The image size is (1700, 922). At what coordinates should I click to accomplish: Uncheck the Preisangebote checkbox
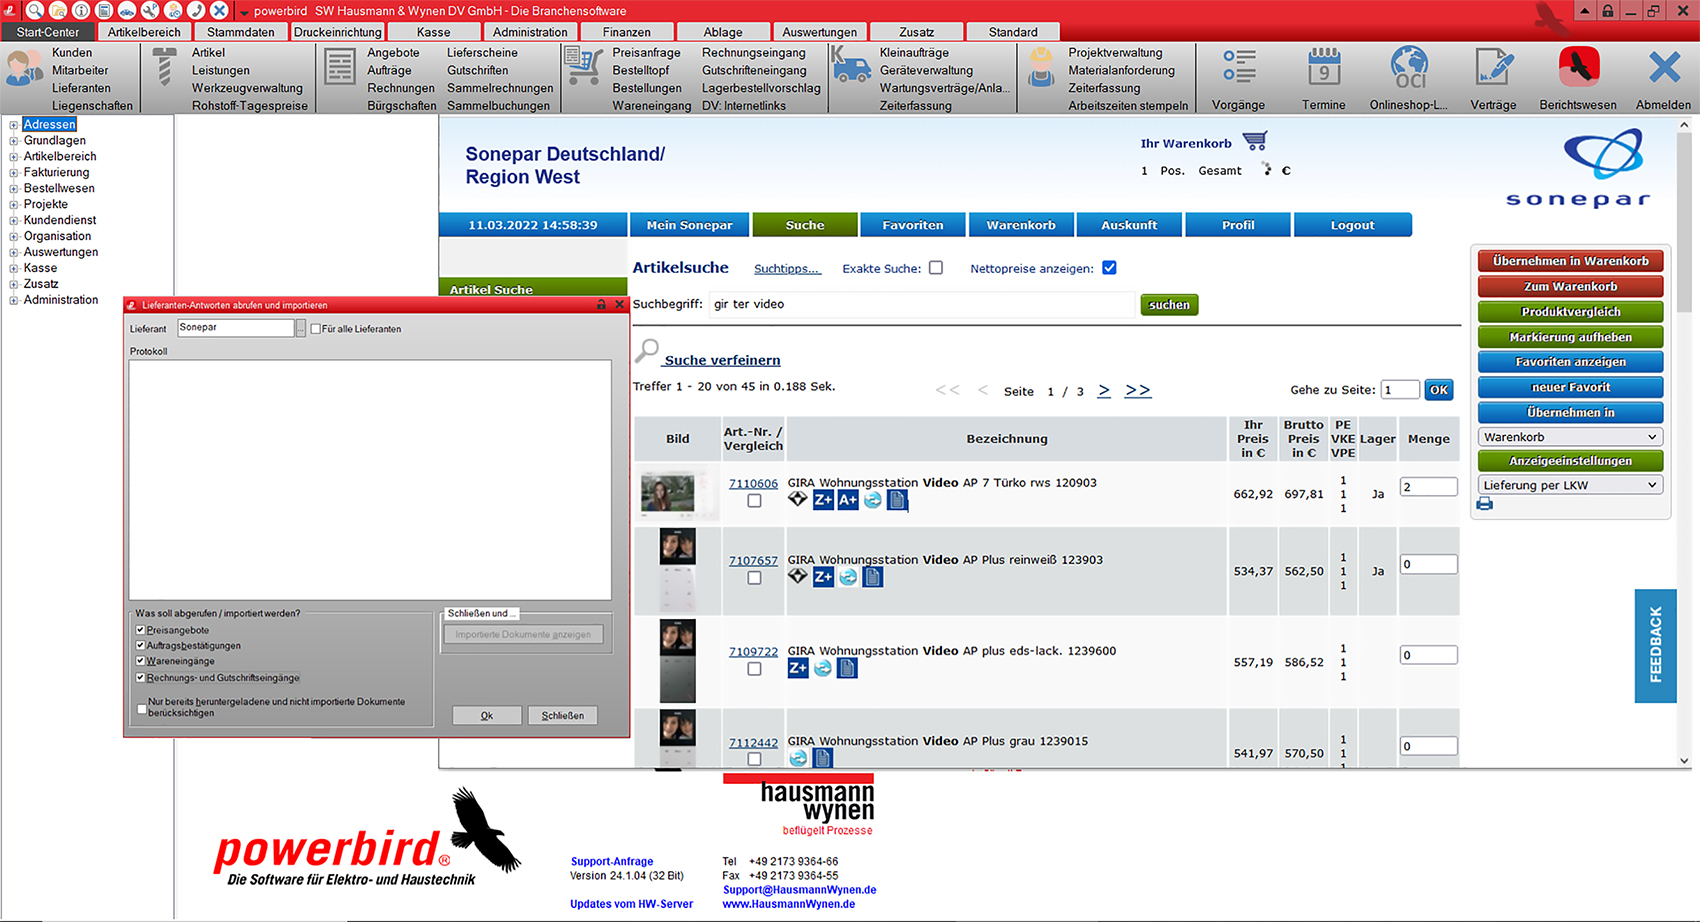[x=141, y=630]
